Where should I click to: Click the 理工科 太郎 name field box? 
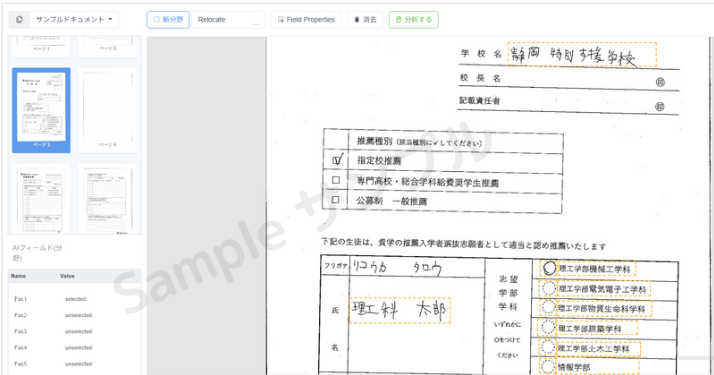coord(400,310)
